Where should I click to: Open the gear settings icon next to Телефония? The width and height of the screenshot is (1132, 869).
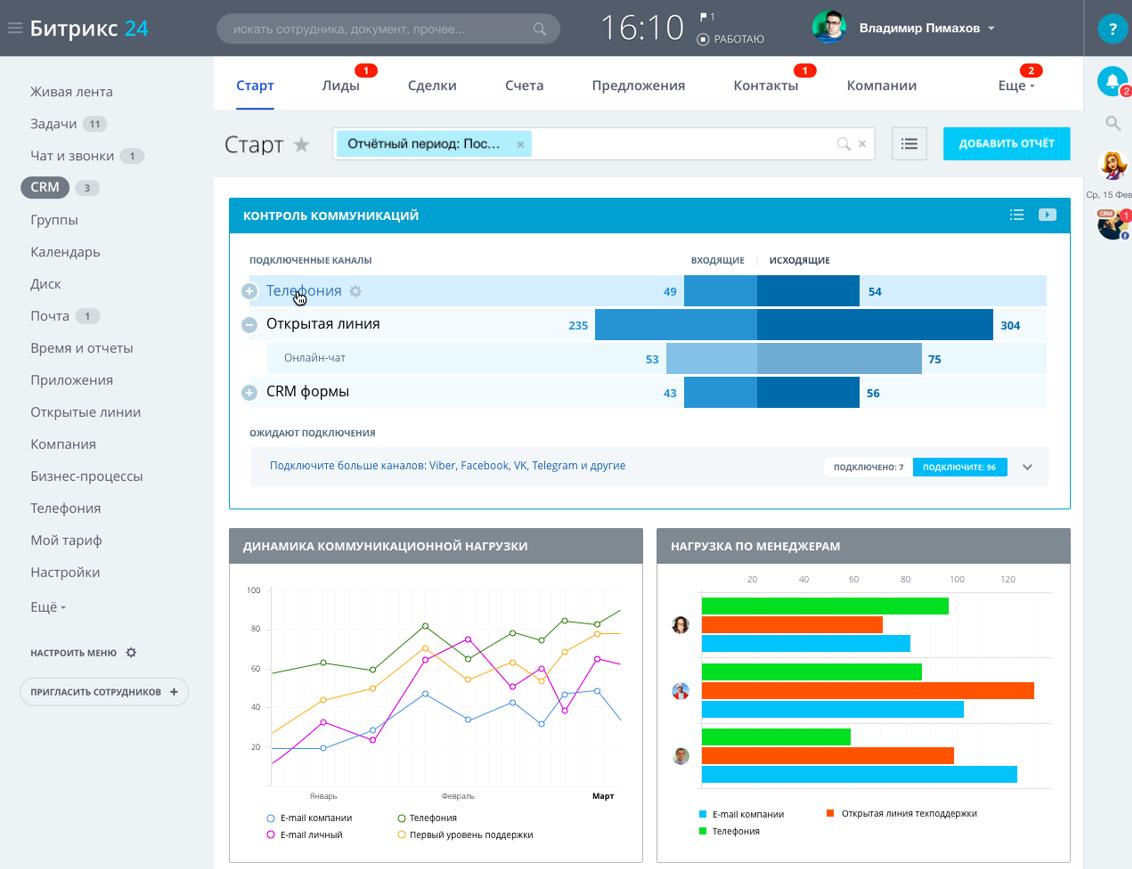click(355, 291)
